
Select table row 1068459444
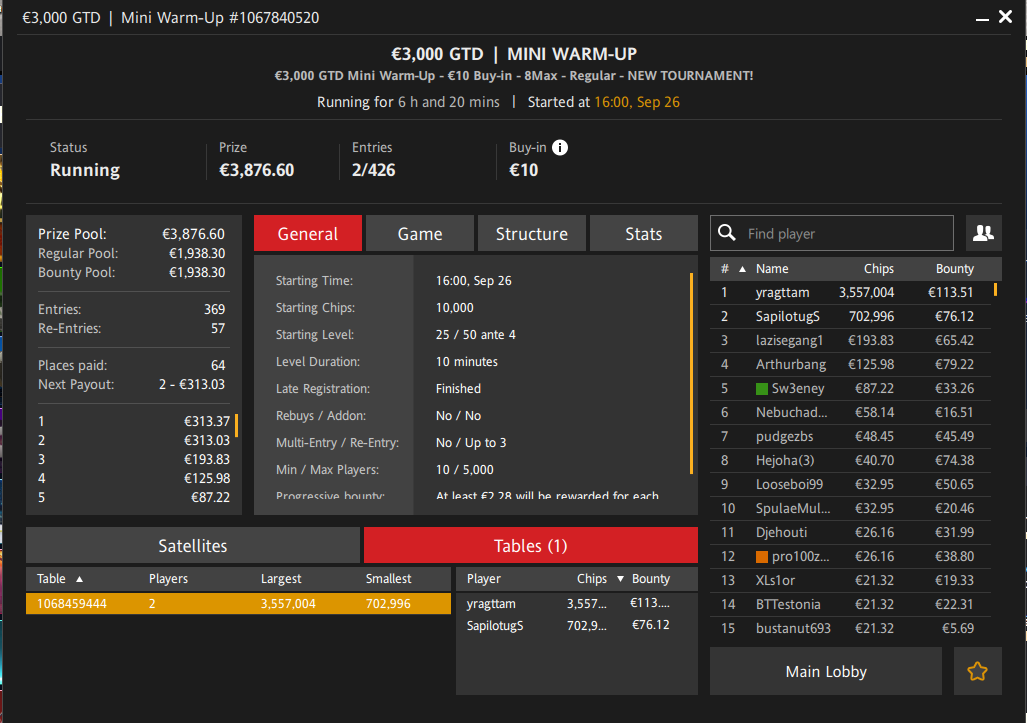coord(238,603)
